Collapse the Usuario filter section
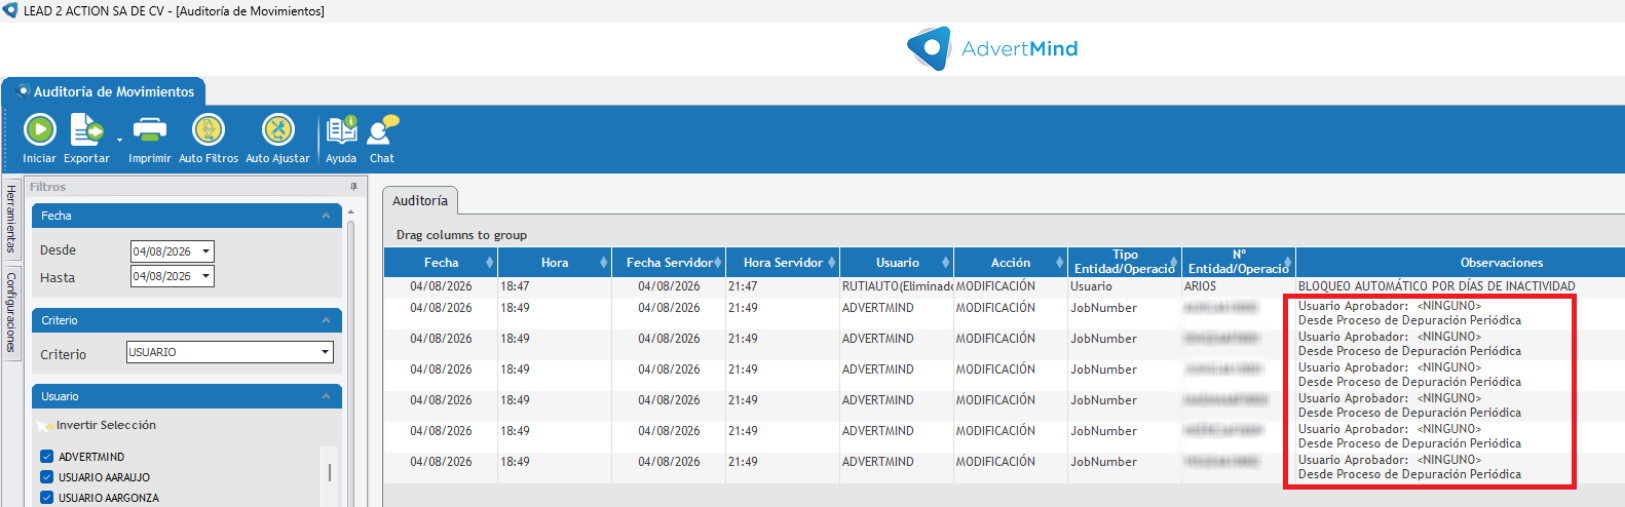The width and height of the screenshot is (1625, 507). click(x=326, y=397)
